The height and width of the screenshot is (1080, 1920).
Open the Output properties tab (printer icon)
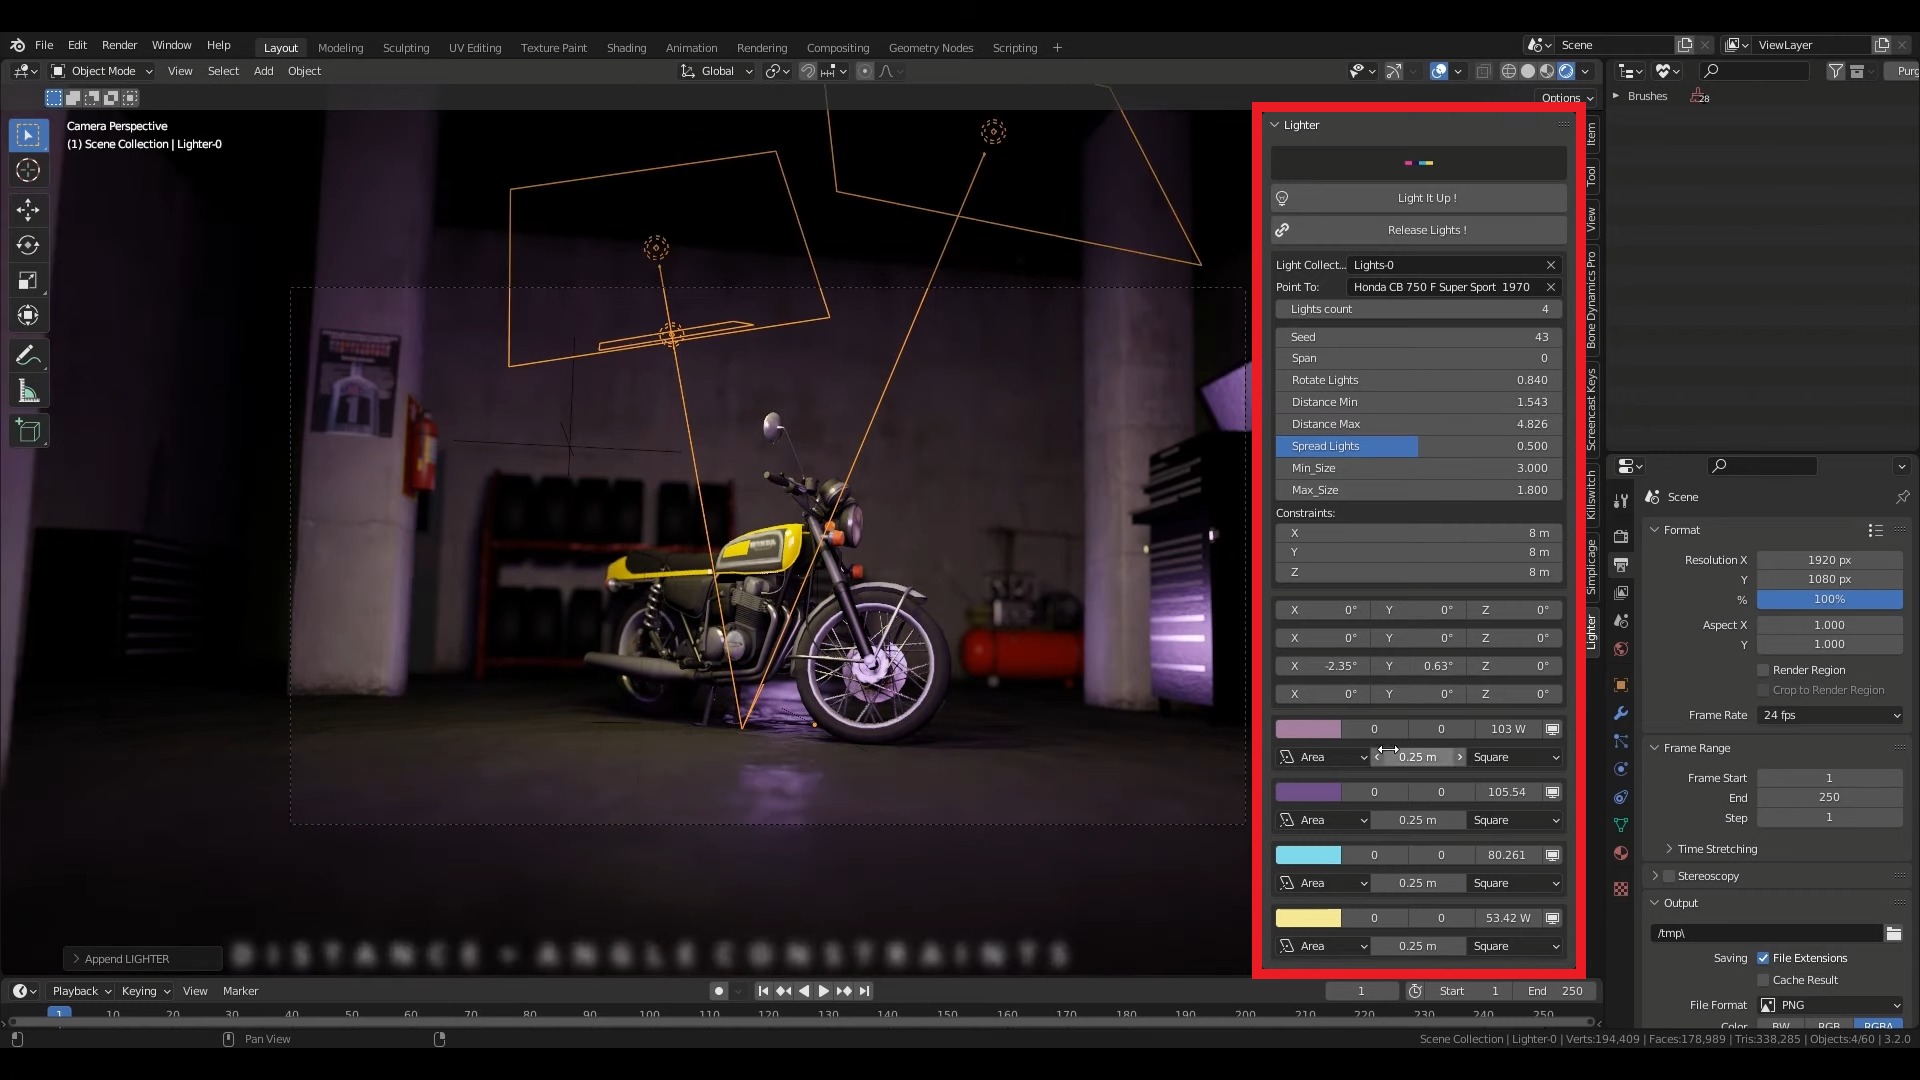[1620, 565]
